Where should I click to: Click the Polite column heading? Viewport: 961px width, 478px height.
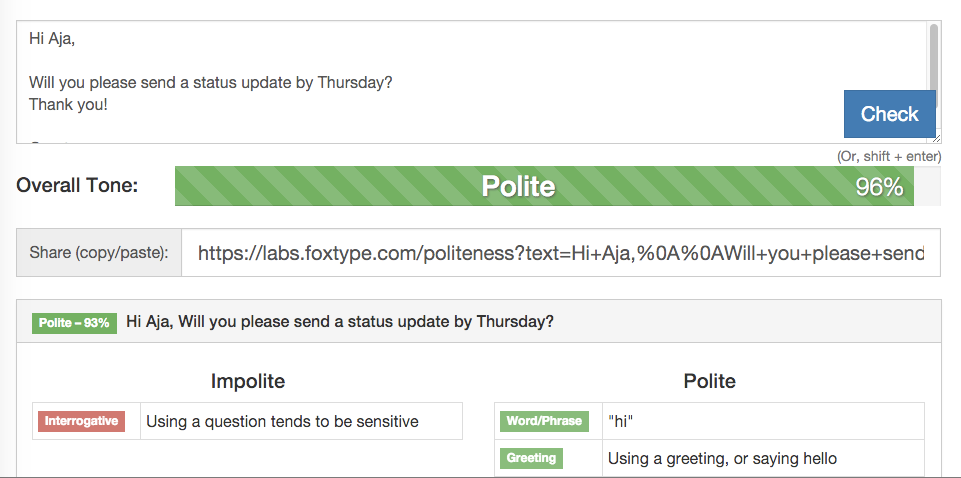(x=709, y=381)
